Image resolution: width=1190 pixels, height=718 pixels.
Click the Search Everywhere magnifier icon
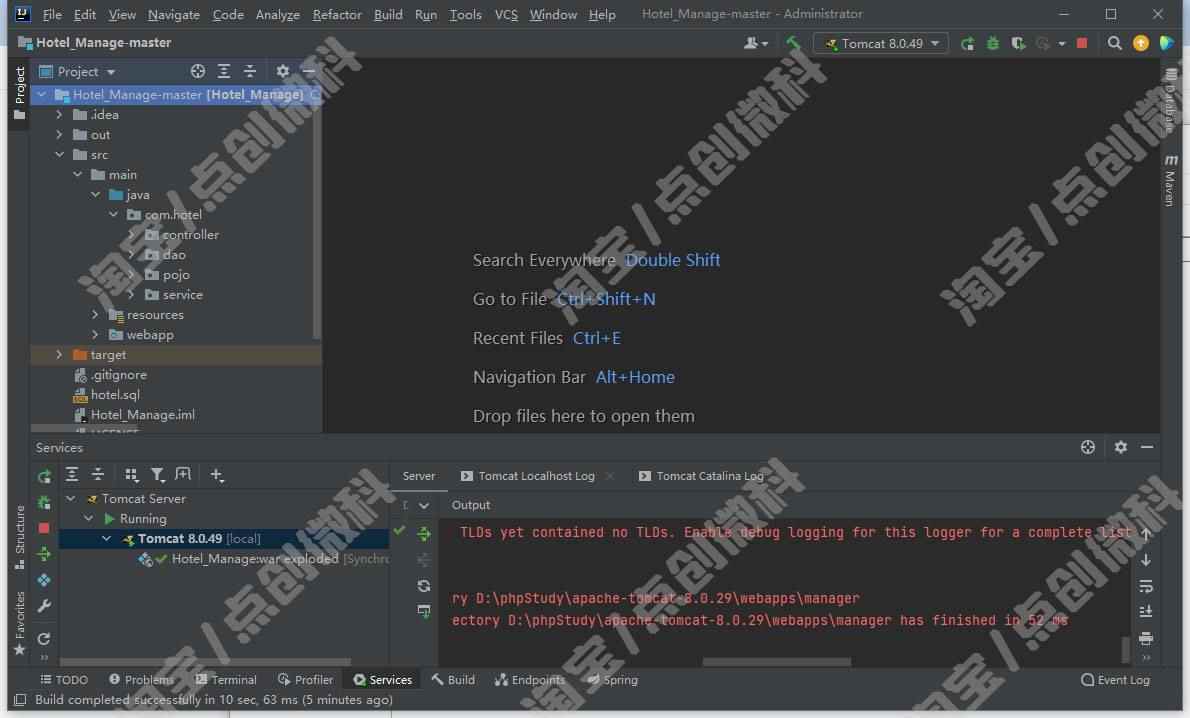1114,43
